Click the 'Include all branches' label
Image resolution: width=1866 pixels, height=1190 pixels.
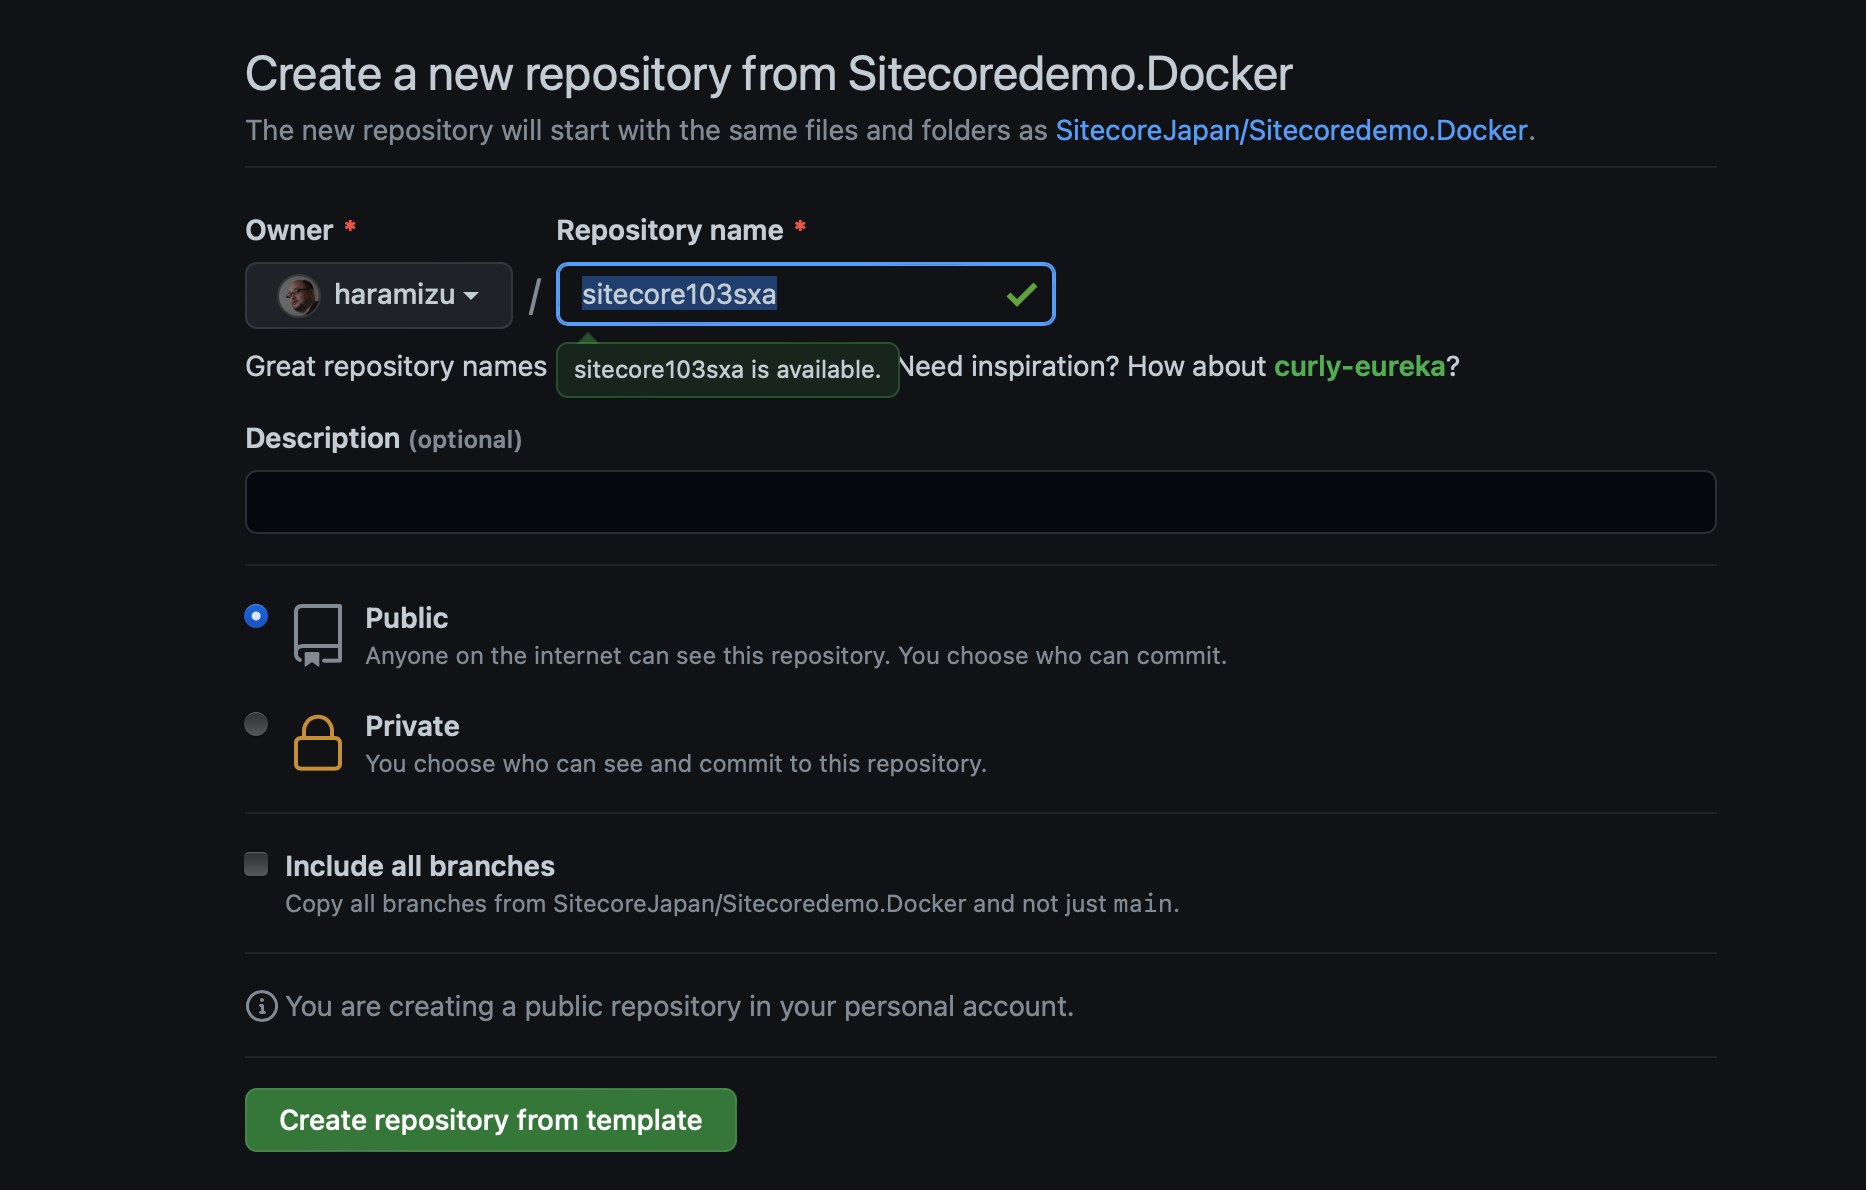pos(420,866)
